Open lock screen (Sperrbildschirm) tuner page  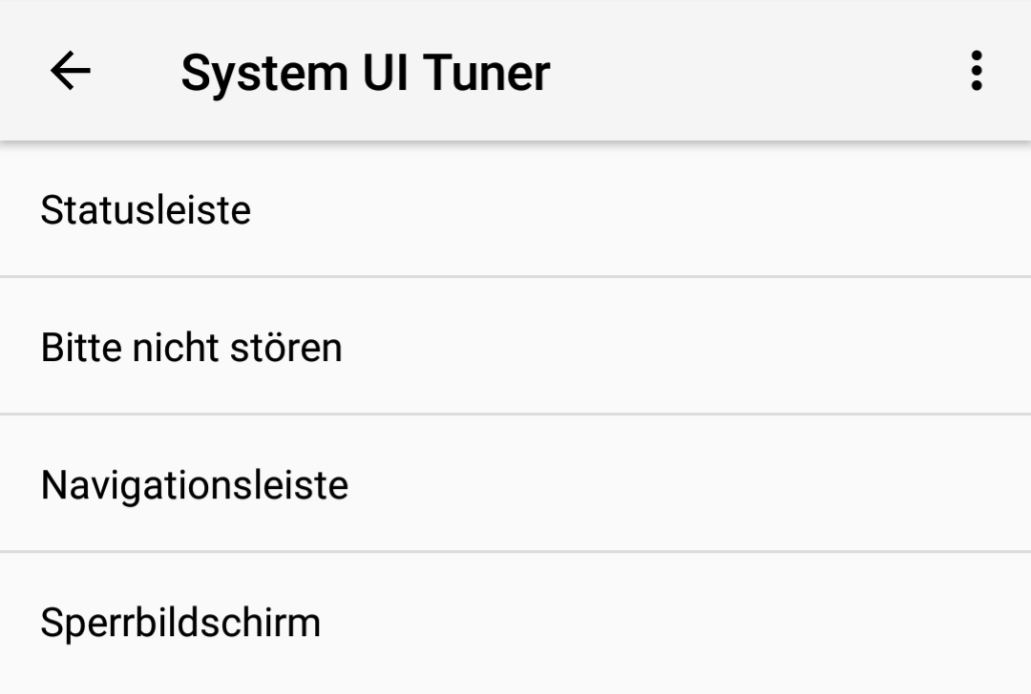(181, 623)
